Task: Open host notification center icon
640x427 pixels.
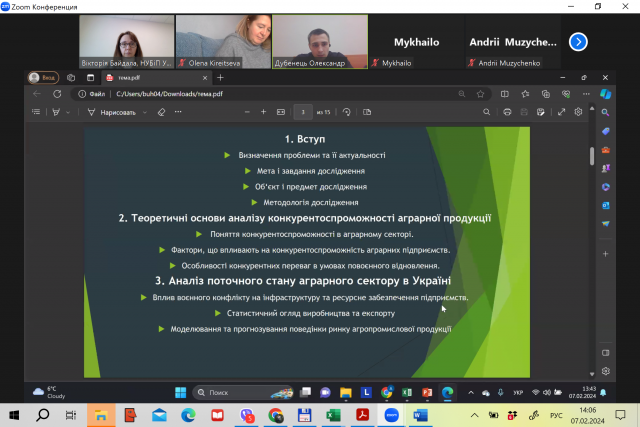Action: [x=620, y=416]
